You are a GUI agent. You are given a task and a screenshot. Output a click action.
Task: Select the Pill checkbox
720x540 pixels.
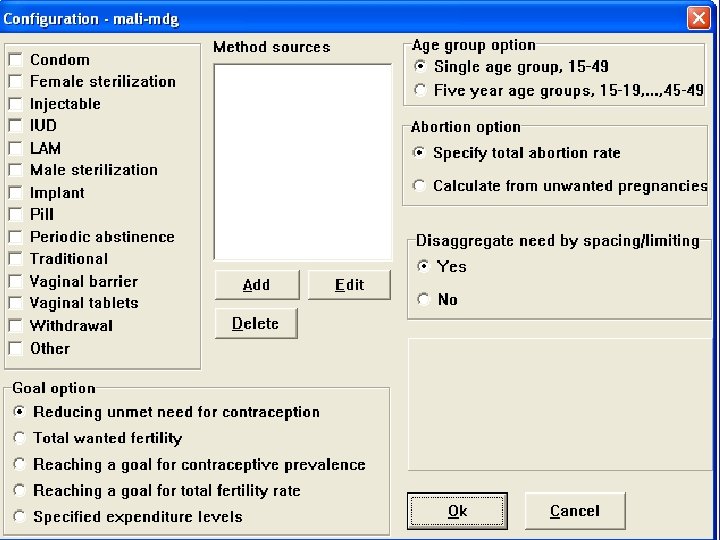click(x=16, y=215)
